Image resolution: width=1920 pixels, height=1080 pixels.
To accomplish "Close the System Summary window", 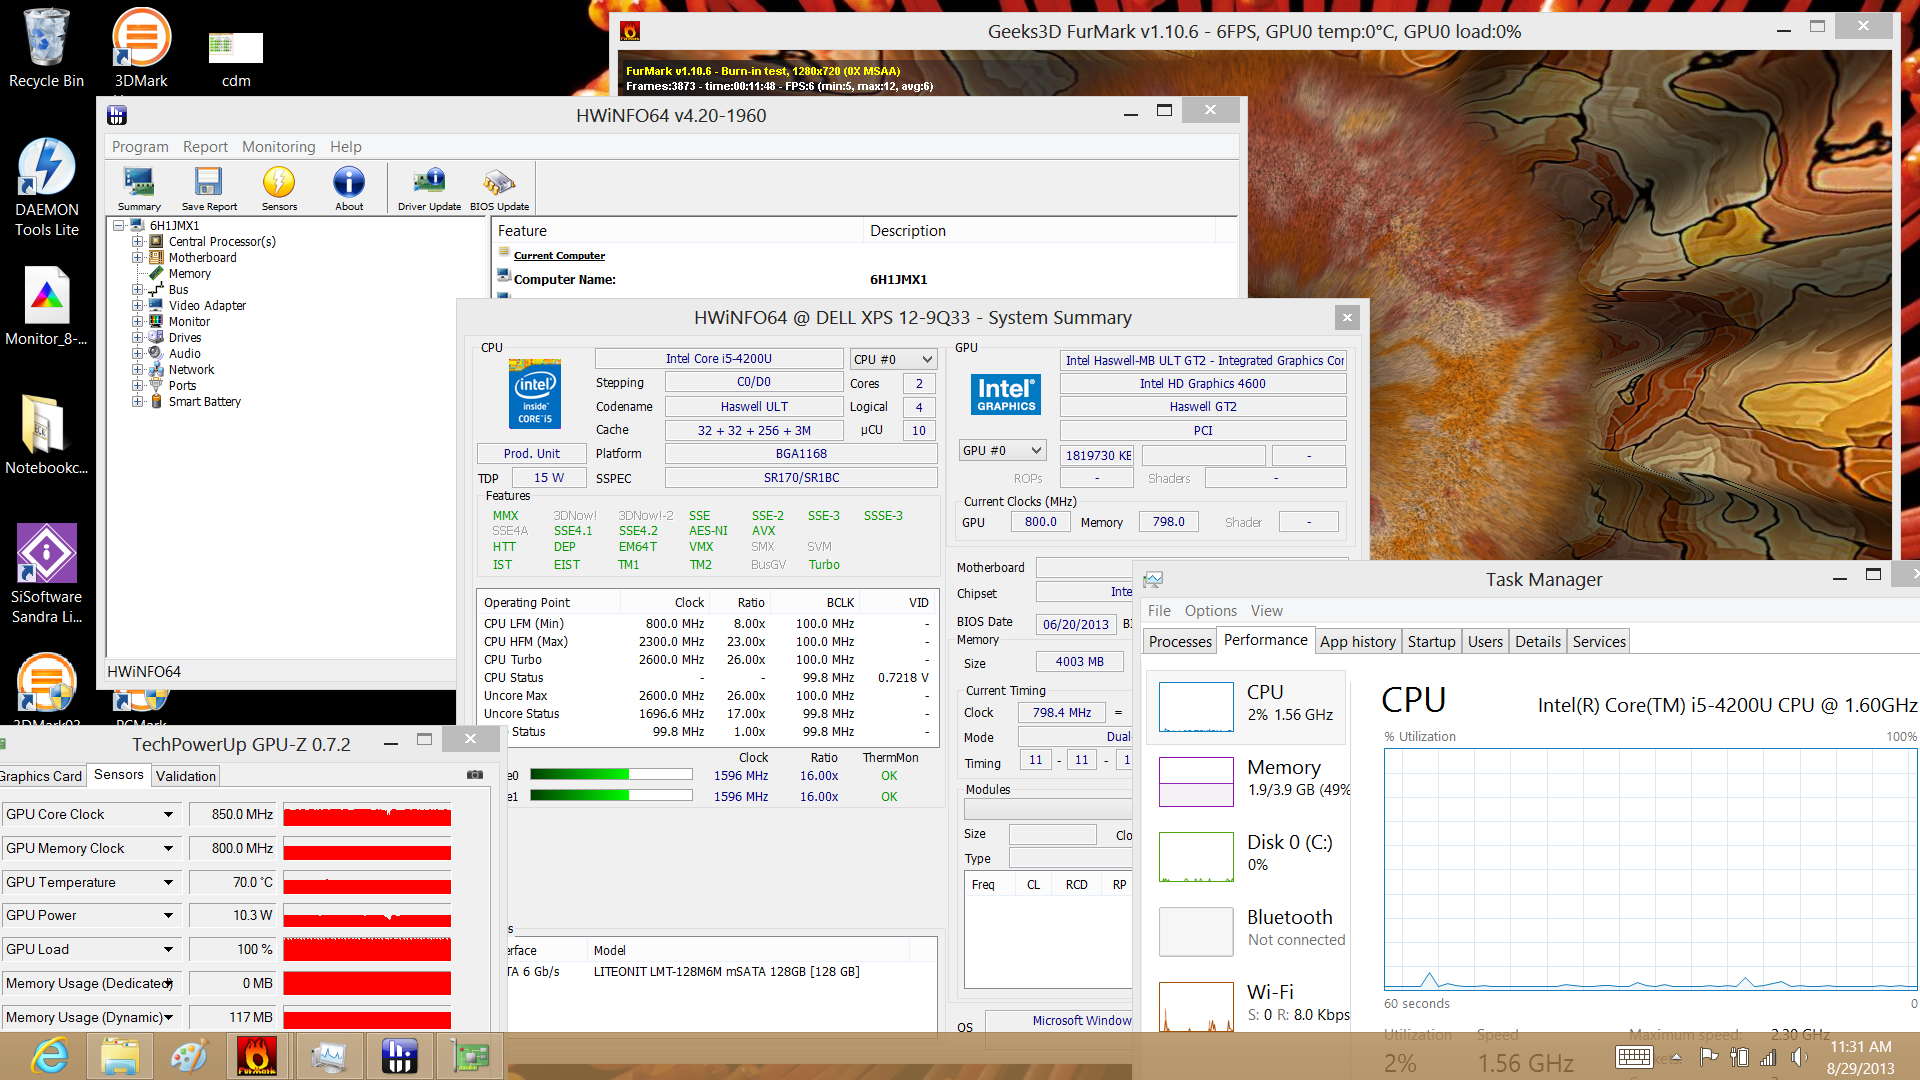I will pyautogui.click(x=1347, y=318).
